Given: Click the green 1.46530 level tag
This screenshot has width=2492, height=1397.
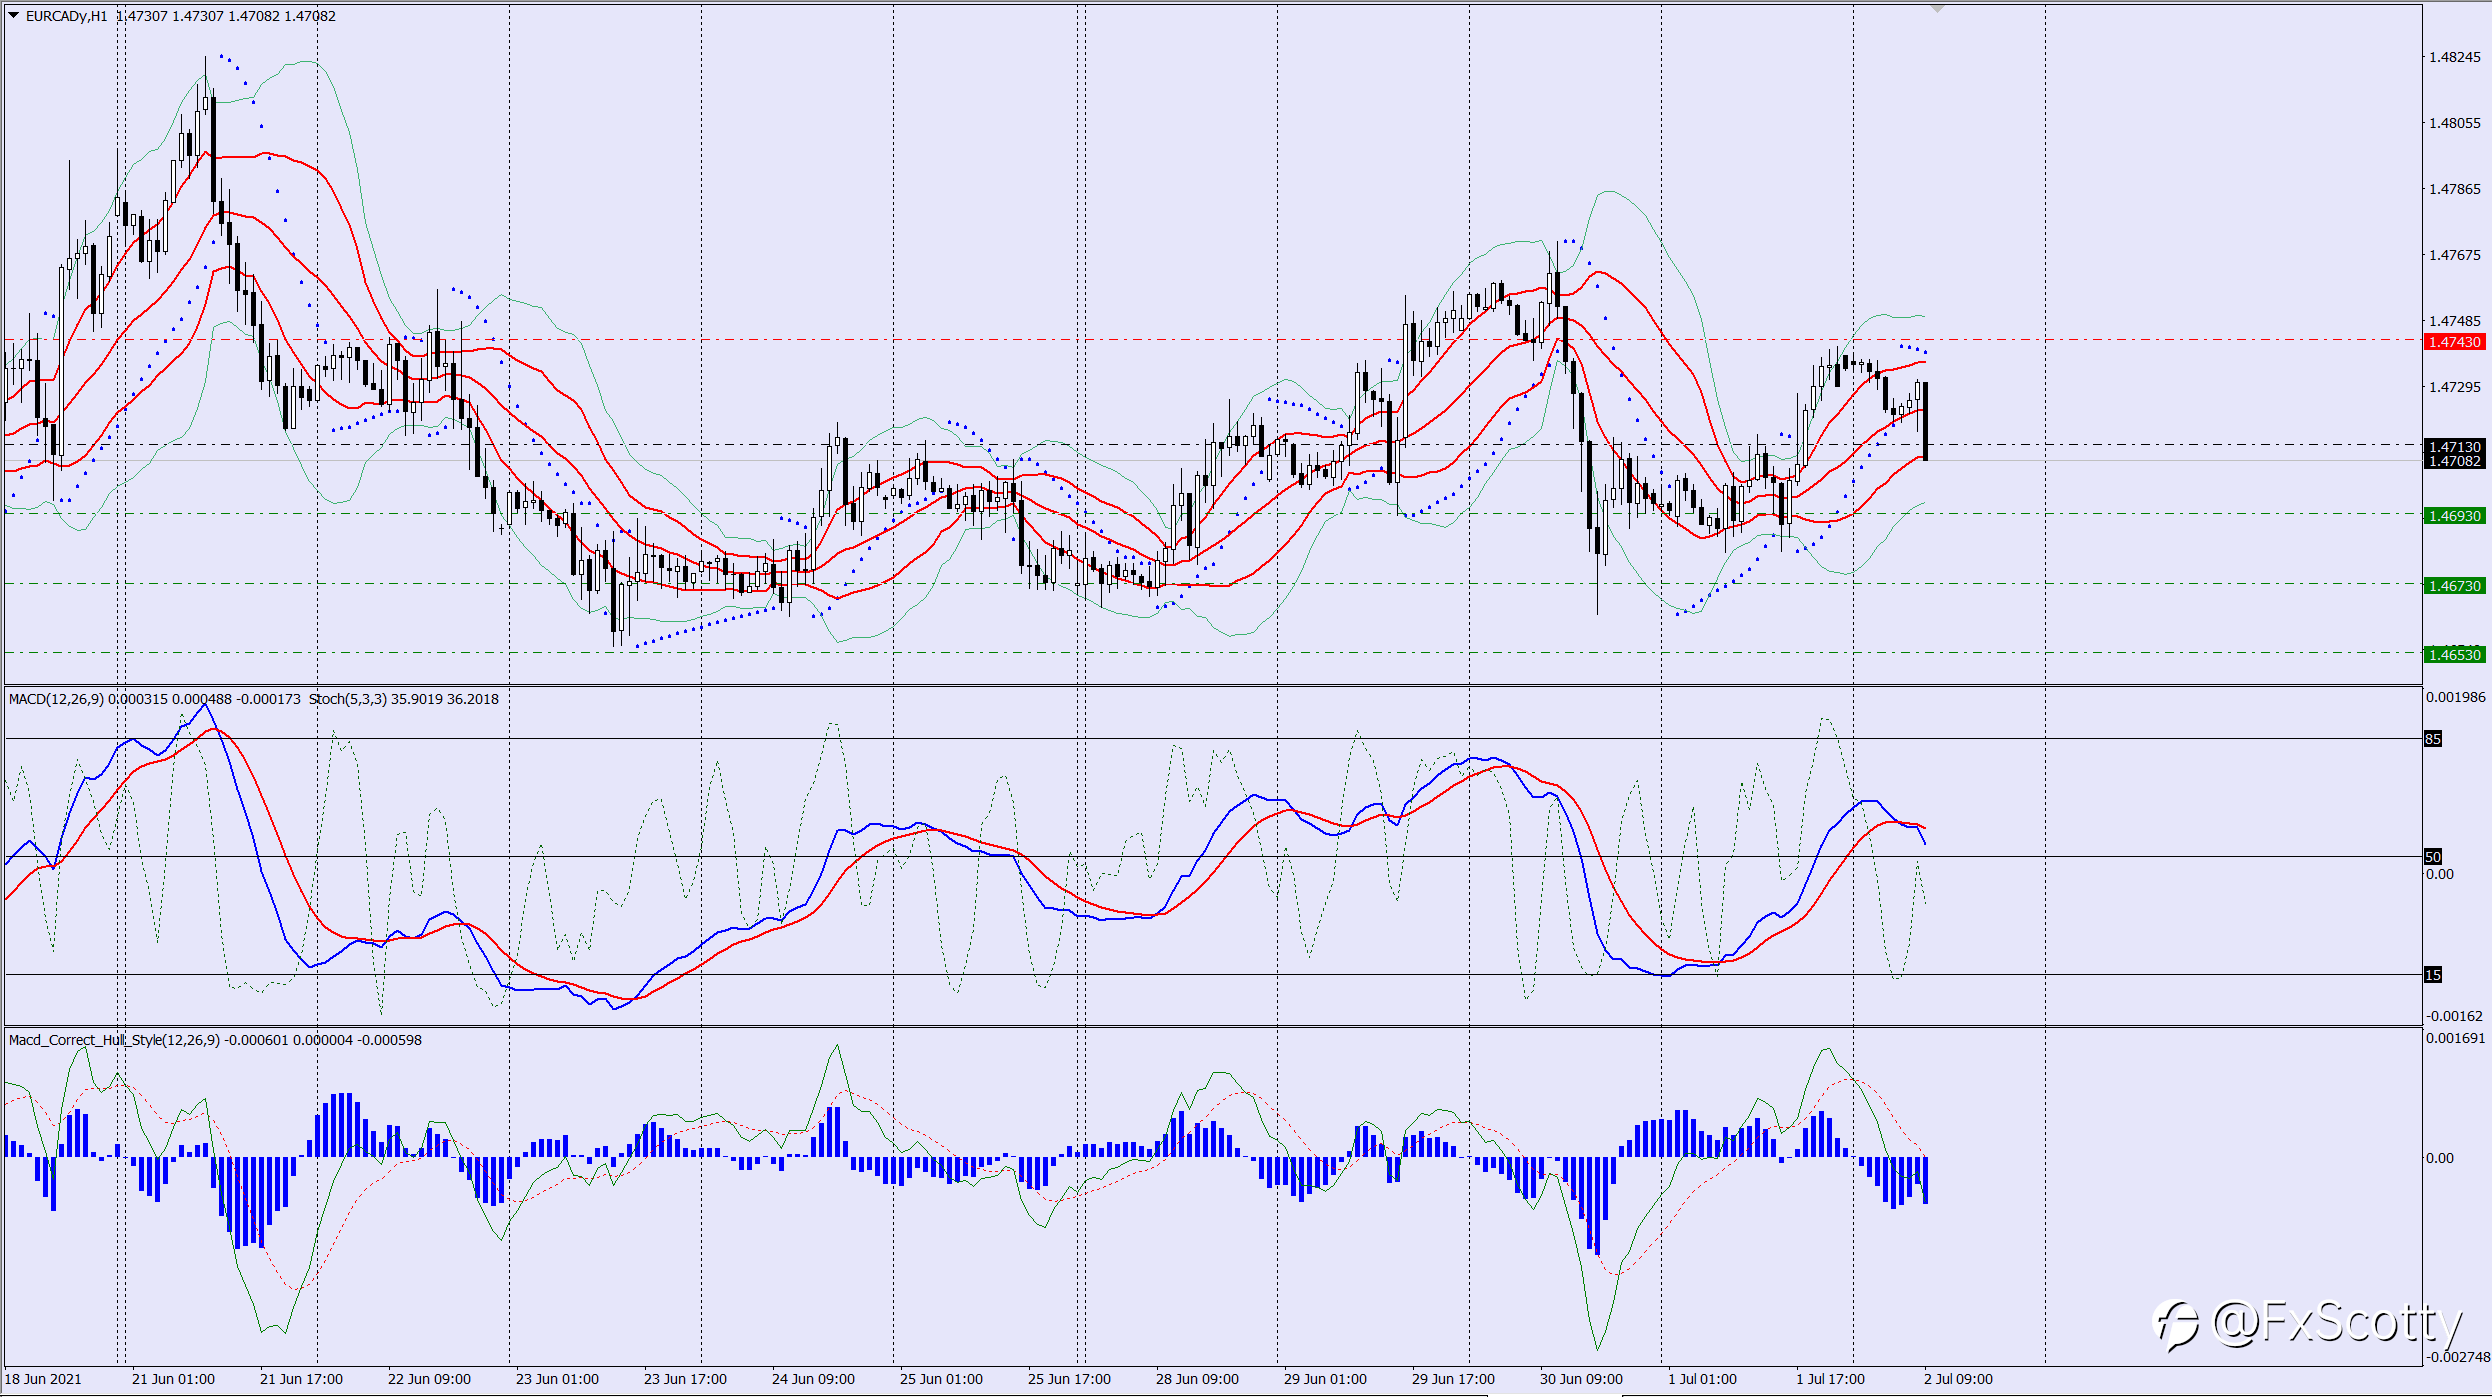Looking at the screenshot, I should tap(2455, 655).
